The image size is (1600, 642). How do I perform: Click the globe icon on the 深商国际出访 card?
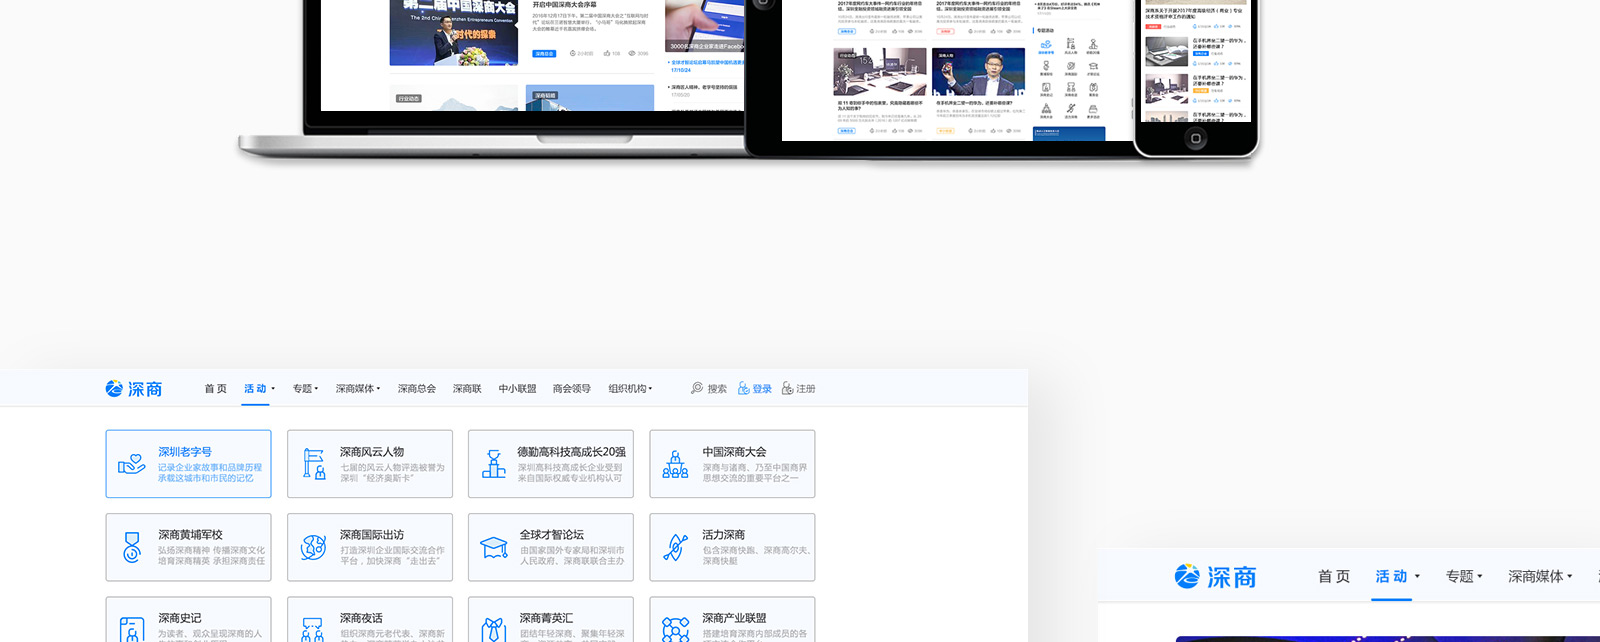[x=314, y=547]
